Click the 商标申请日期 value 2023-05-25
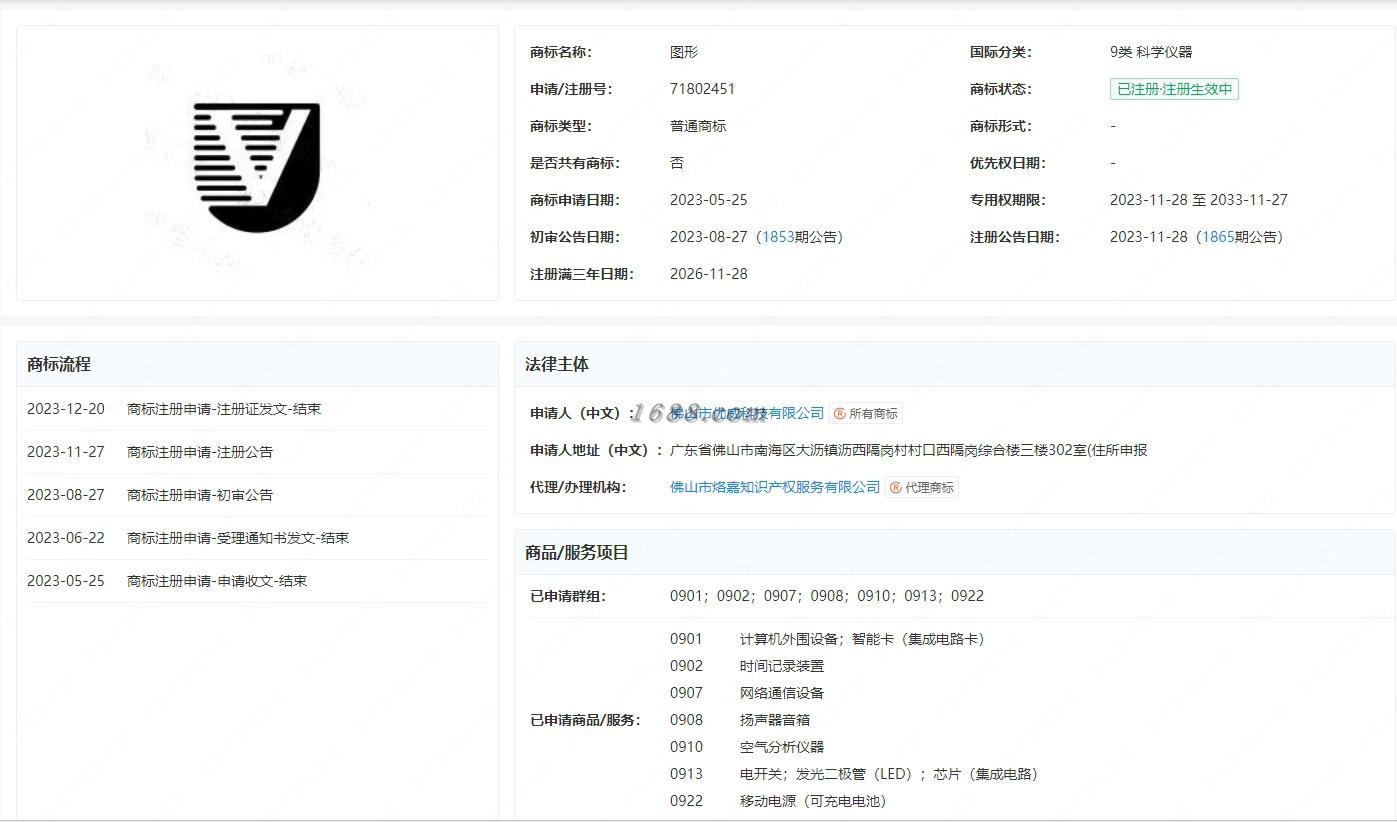 (708, 200)
